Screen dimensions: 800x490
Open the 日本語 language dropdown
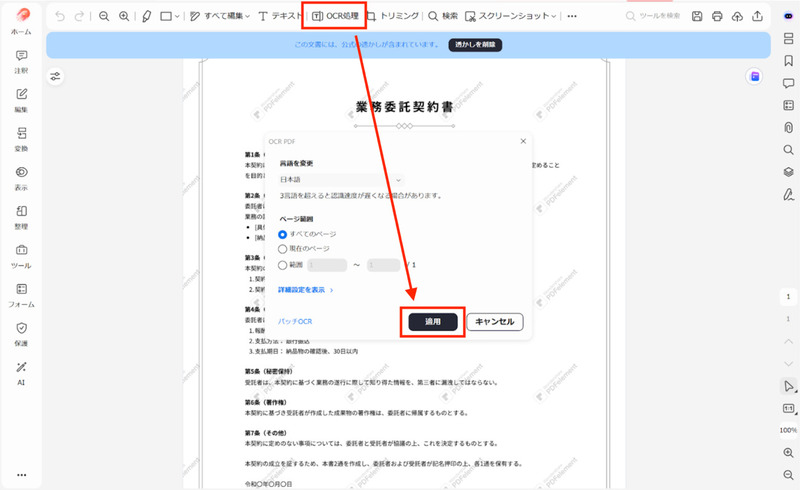[341, 180]
